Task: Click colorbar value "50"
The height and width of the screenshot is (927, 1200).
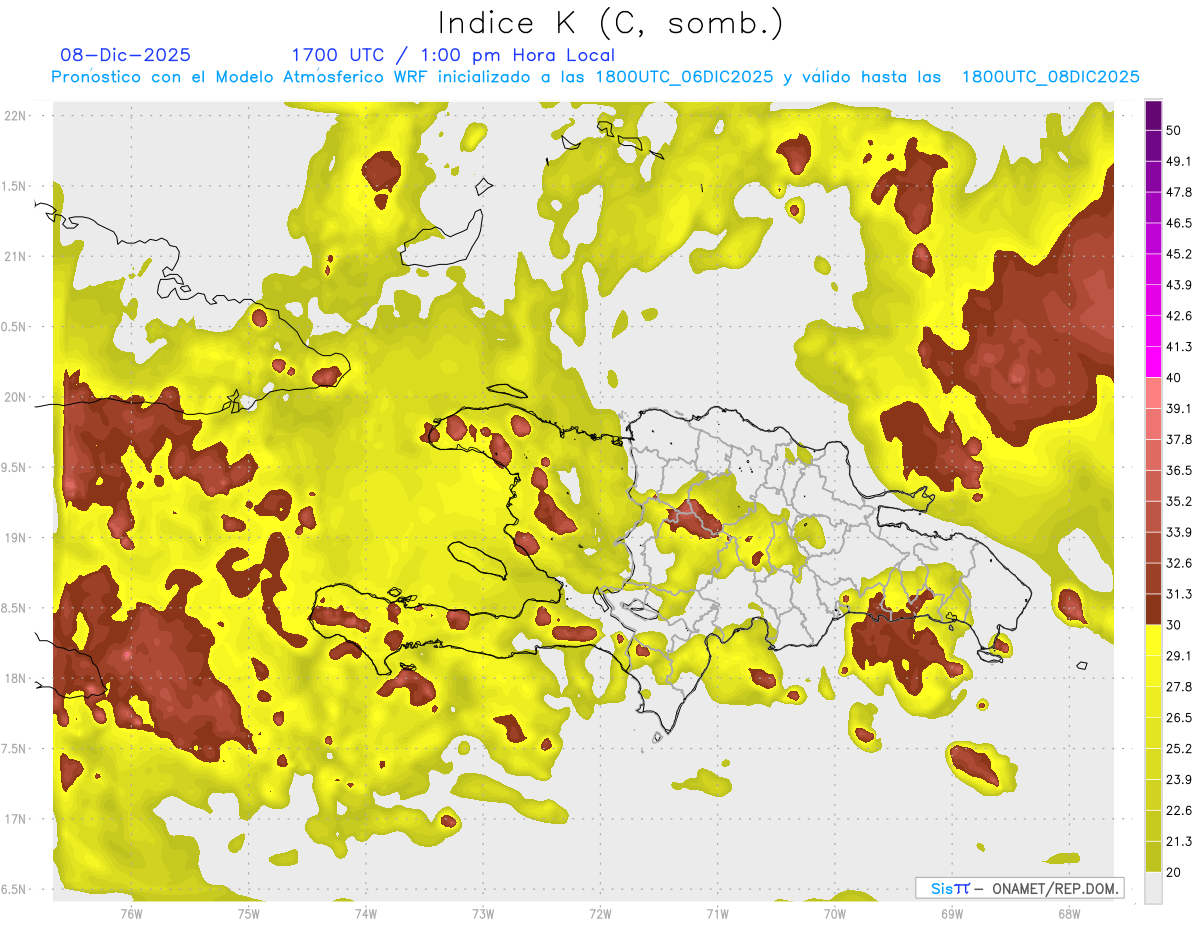Action: 1174,130
